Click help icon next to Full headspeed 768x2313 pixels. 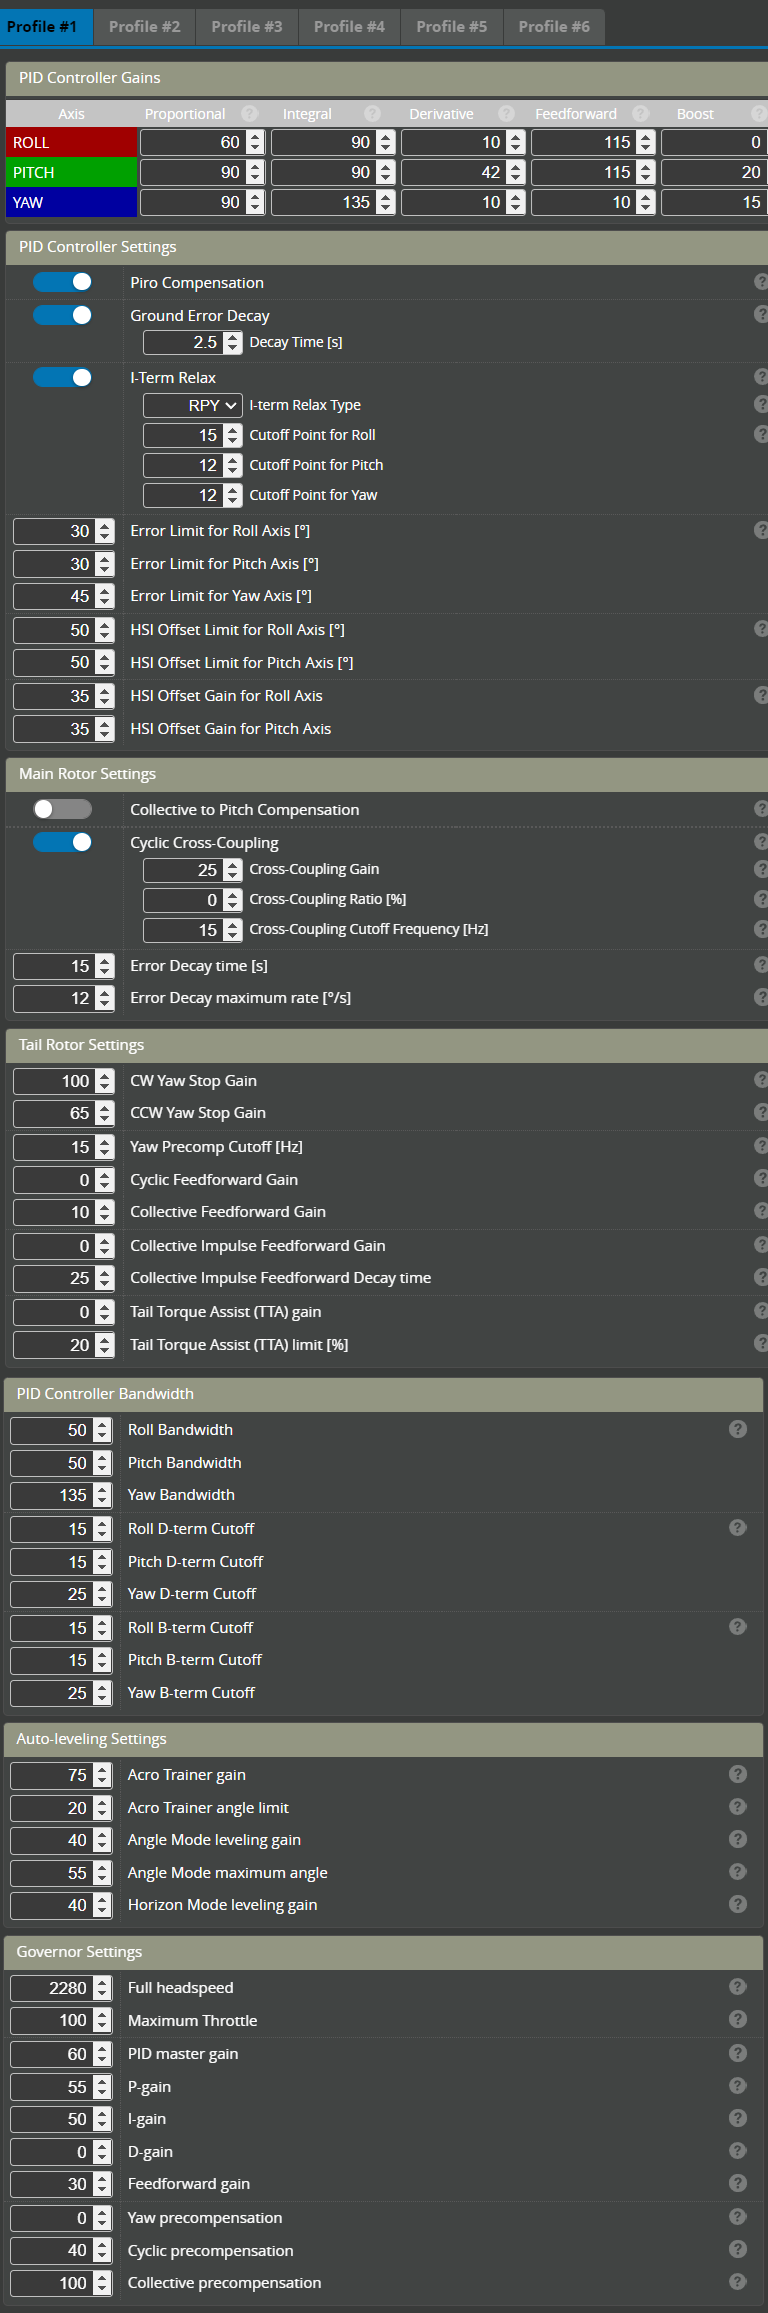[738, 1987]
